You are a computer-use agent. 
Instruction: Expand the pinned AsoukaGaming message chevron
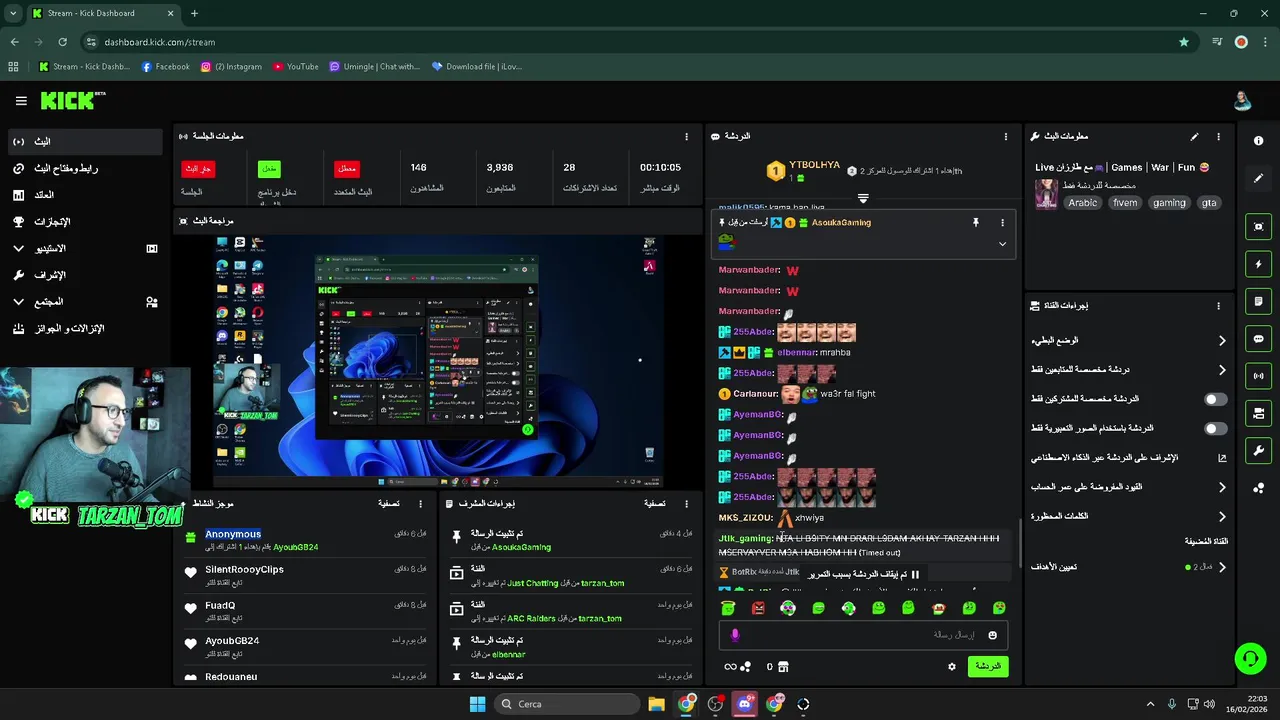(1002, 244)
